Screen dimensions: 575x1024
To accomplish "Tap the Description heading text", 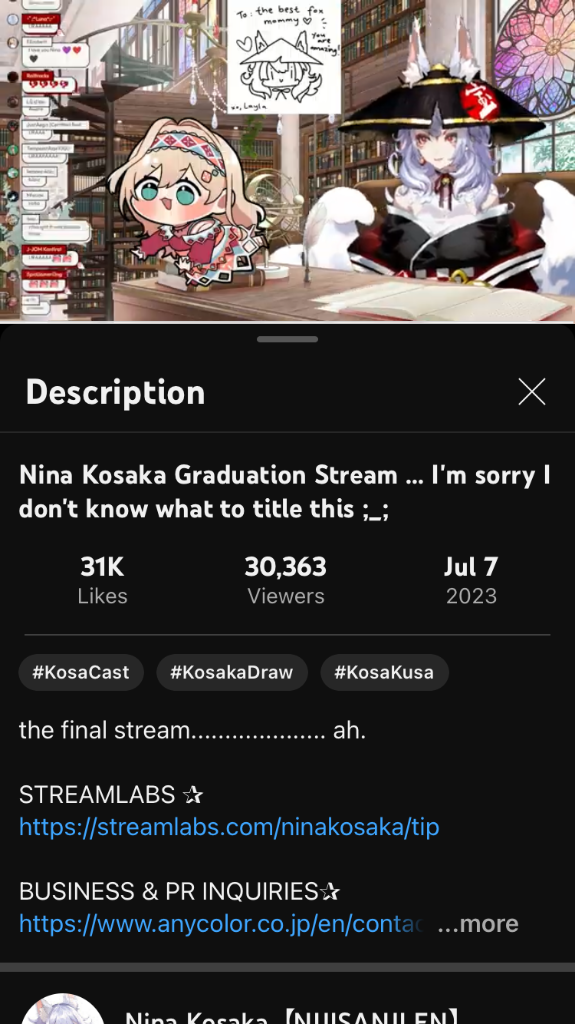I will point(116,392).
